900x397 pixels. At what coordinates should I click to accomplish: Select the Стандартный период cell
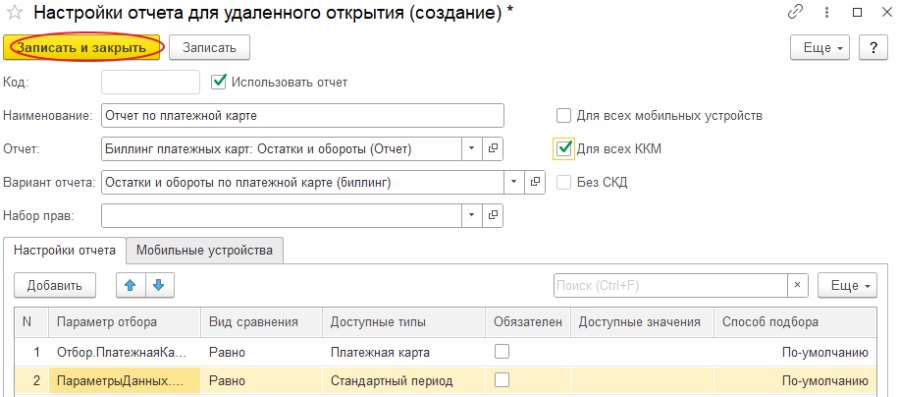[x=404, y=380]
